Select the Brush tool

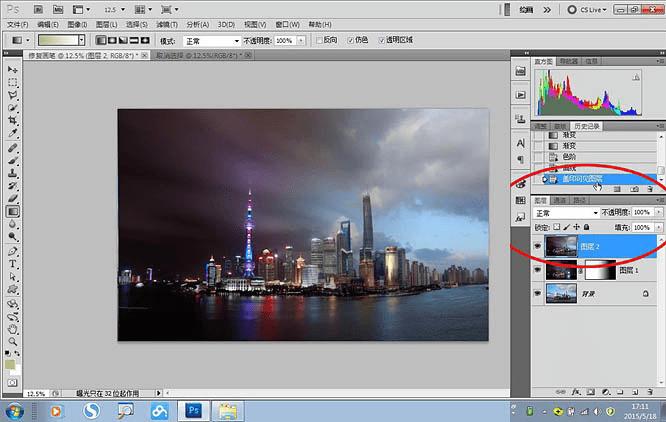click(x=13, y=160)
